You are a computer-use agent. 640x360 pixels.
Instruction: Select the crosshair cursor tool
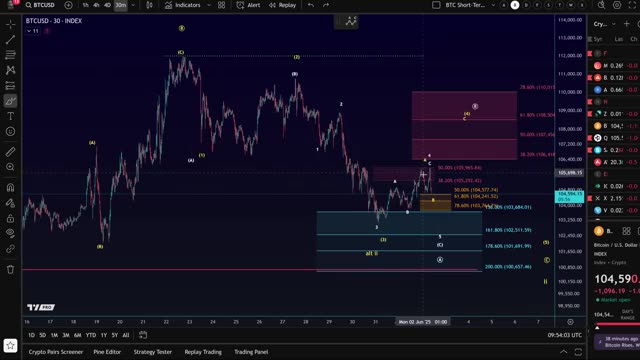coord(11,24)
